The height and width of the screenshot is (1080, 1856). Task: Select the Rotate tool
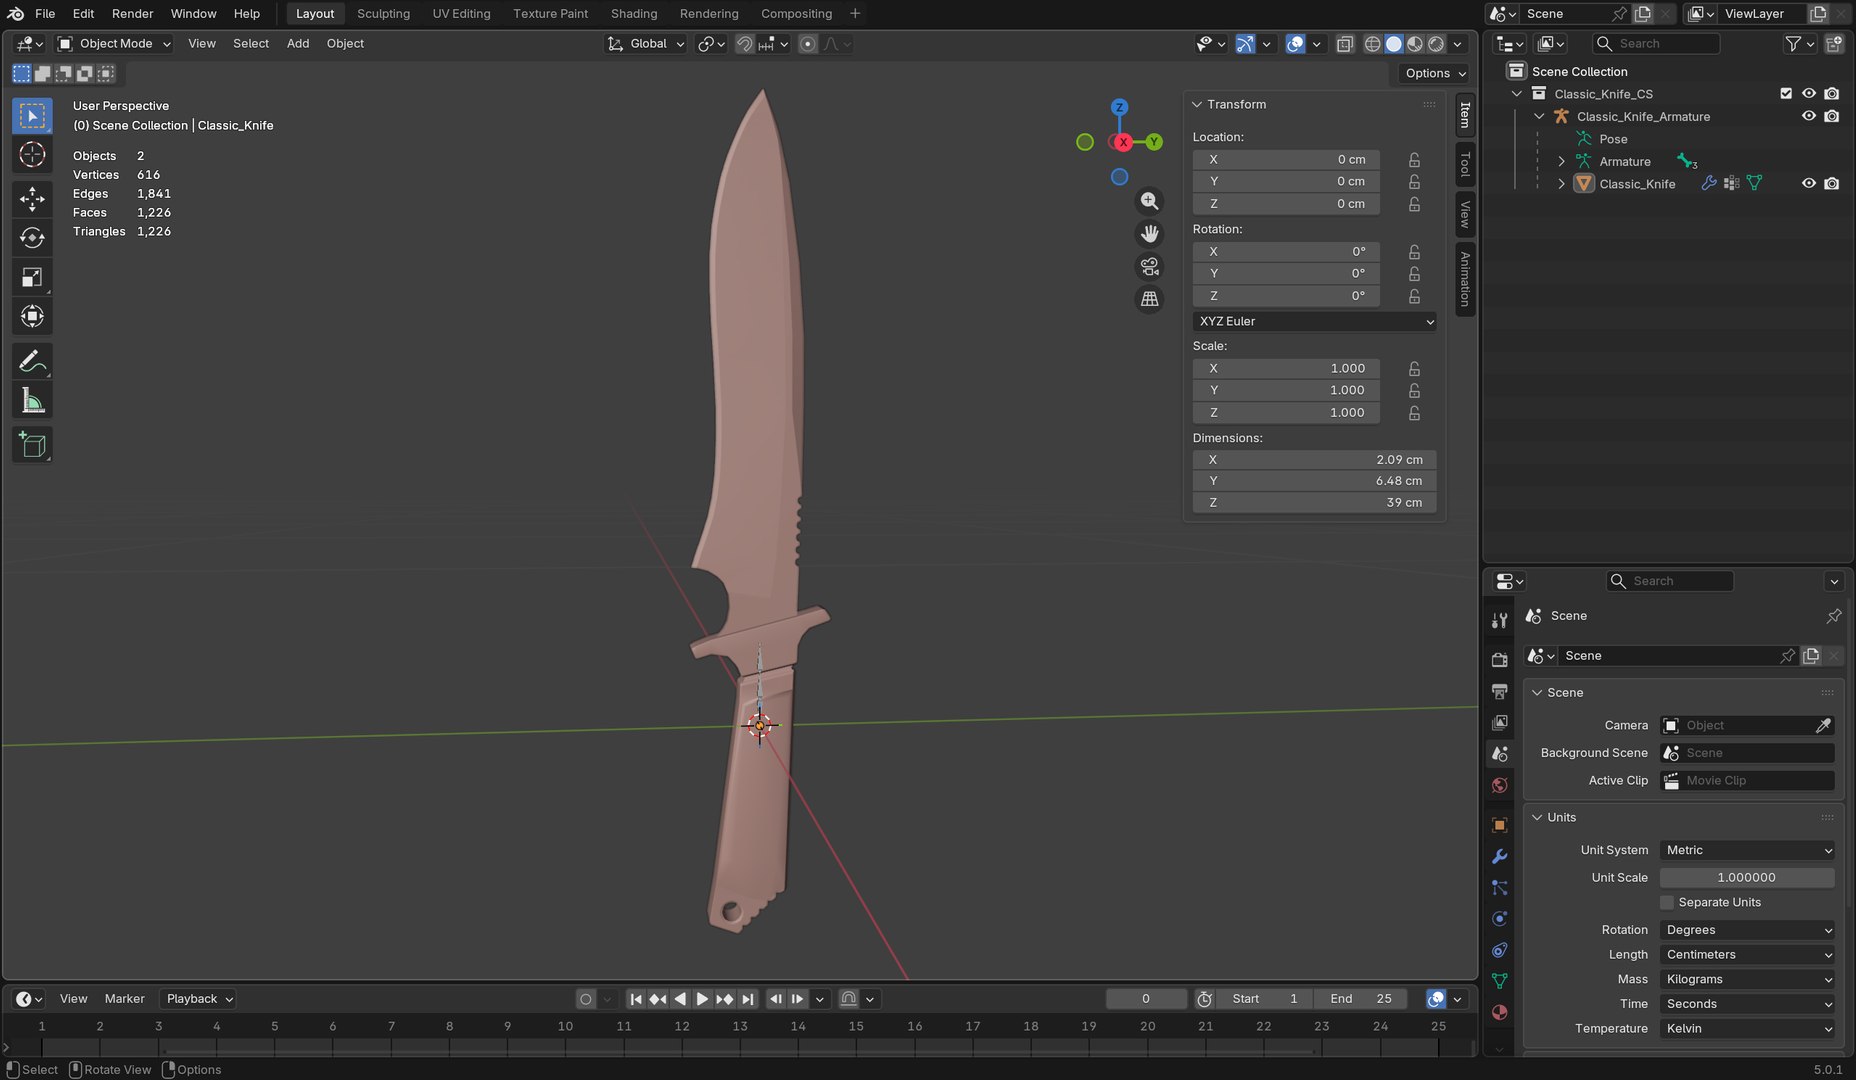32,238
